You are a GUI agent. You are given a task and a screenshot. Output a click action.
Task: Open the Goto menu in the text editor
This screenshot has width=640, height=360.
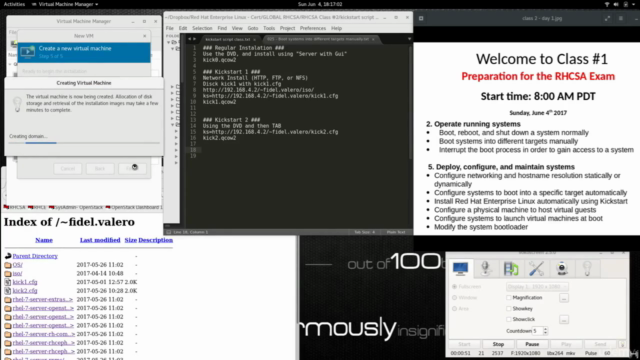coord(253,28)
